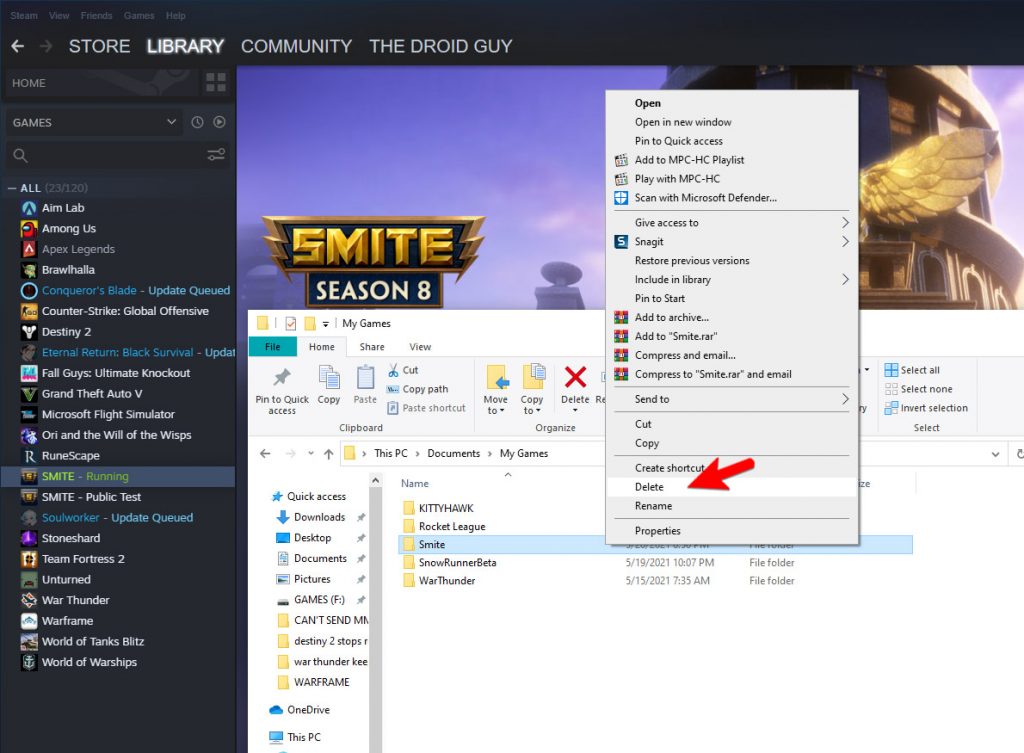Click the library search magnifier icon
The width and height of the screenshot is (1024, 753).
[20, 155]
